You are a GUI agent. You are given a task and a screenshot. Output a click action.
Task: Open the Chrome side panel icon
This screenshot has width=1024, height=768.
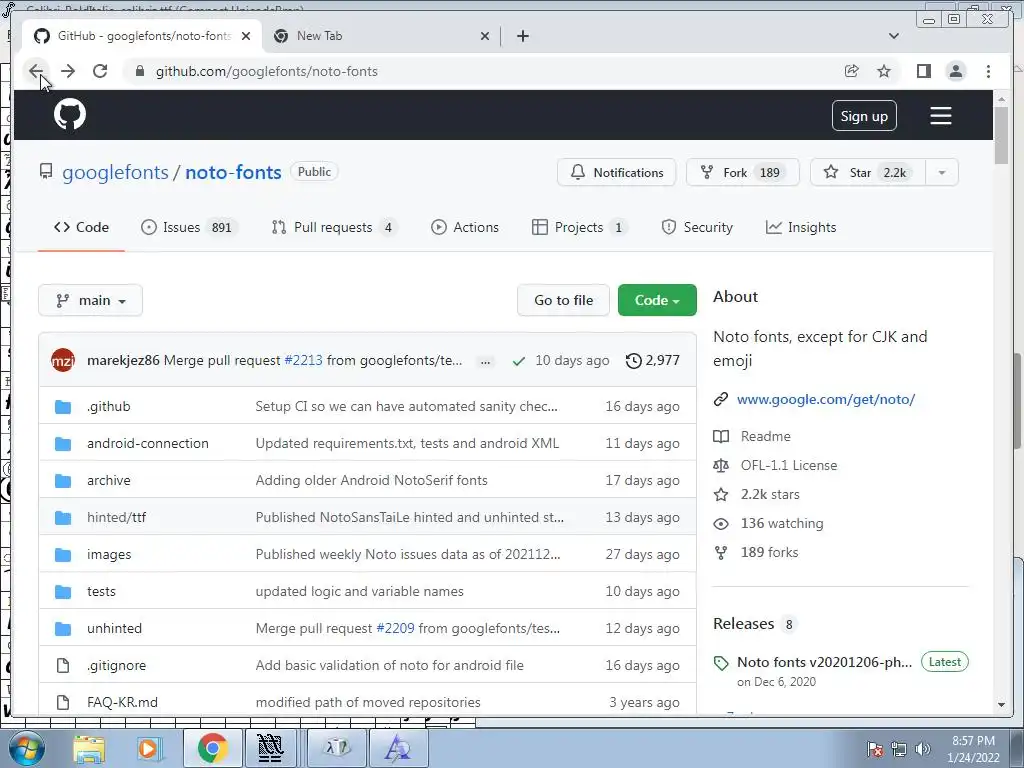coord(923,71)
